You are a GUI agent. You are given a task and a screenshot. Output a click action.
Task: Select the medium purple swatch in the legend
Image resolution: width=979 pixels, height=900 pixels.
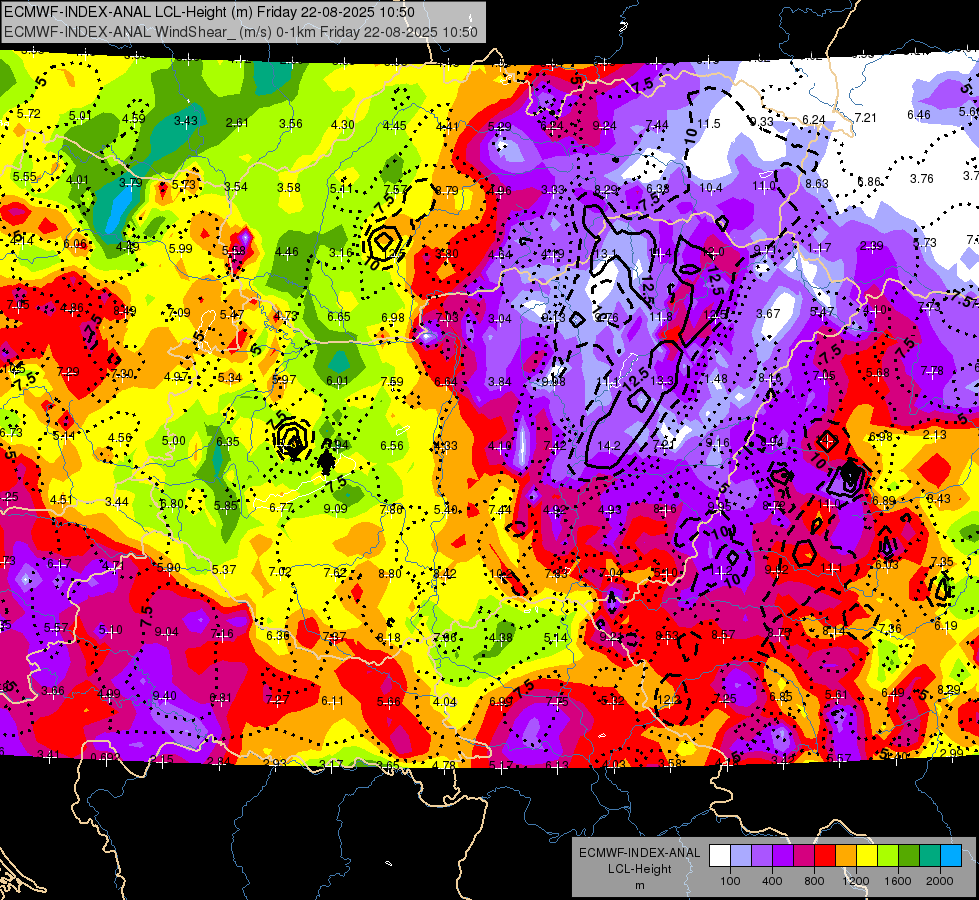click(762, 856)
